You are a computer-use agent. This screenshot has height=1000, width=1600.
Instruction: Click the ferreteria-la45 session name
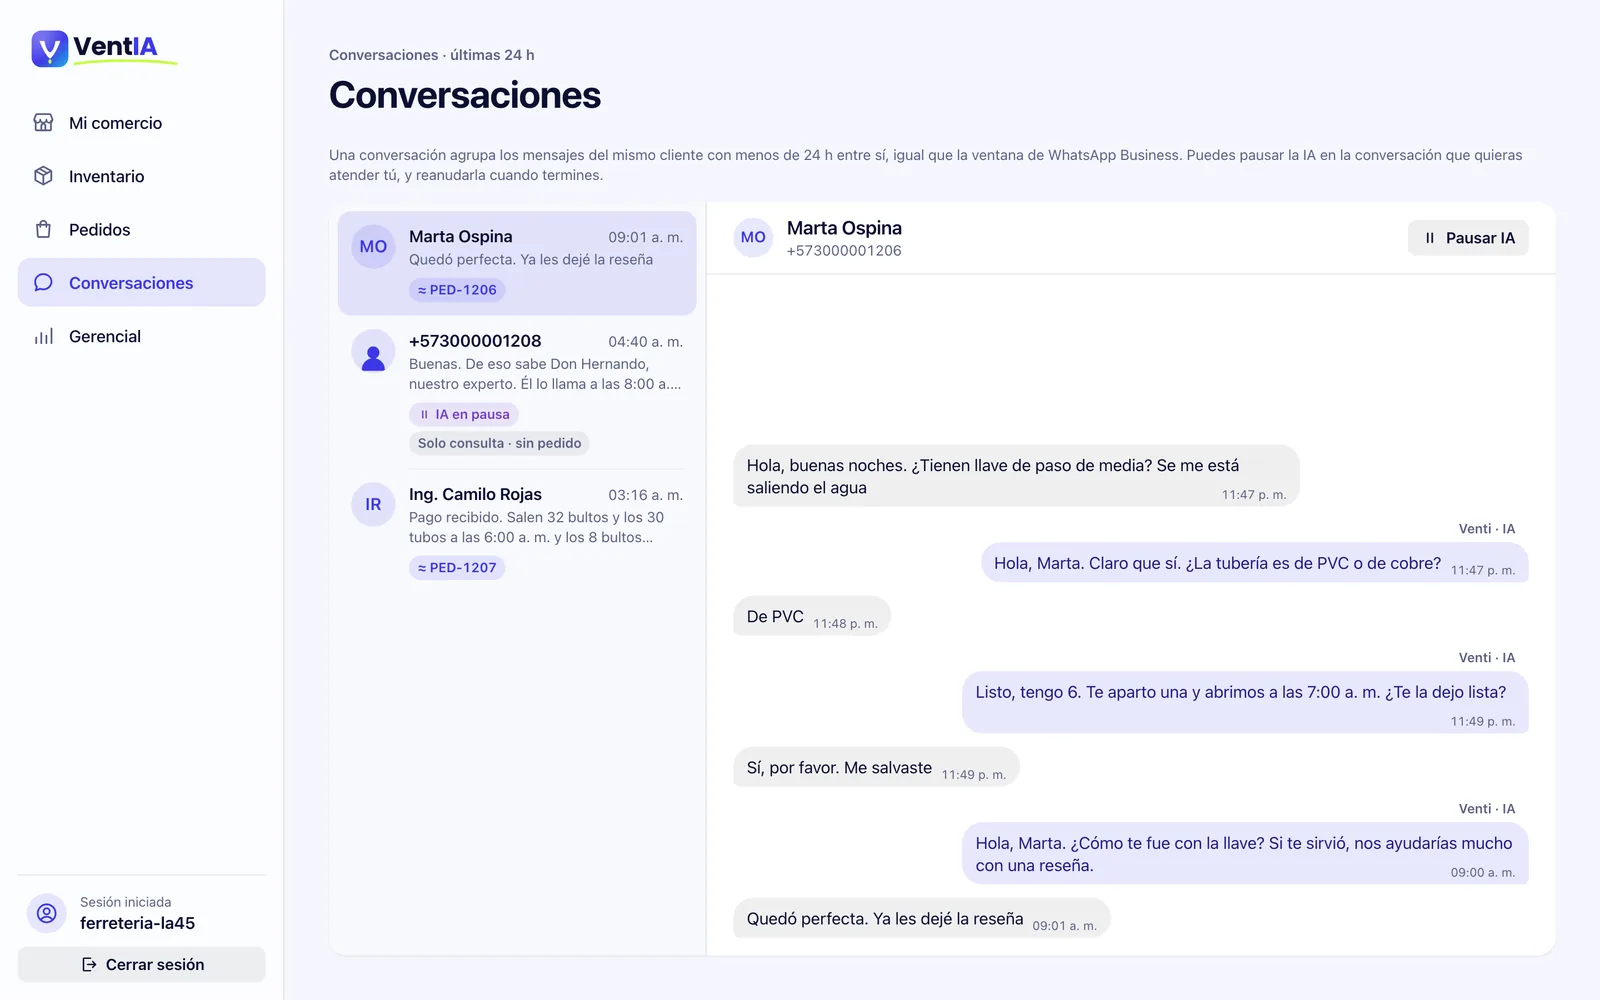(137, 923)
